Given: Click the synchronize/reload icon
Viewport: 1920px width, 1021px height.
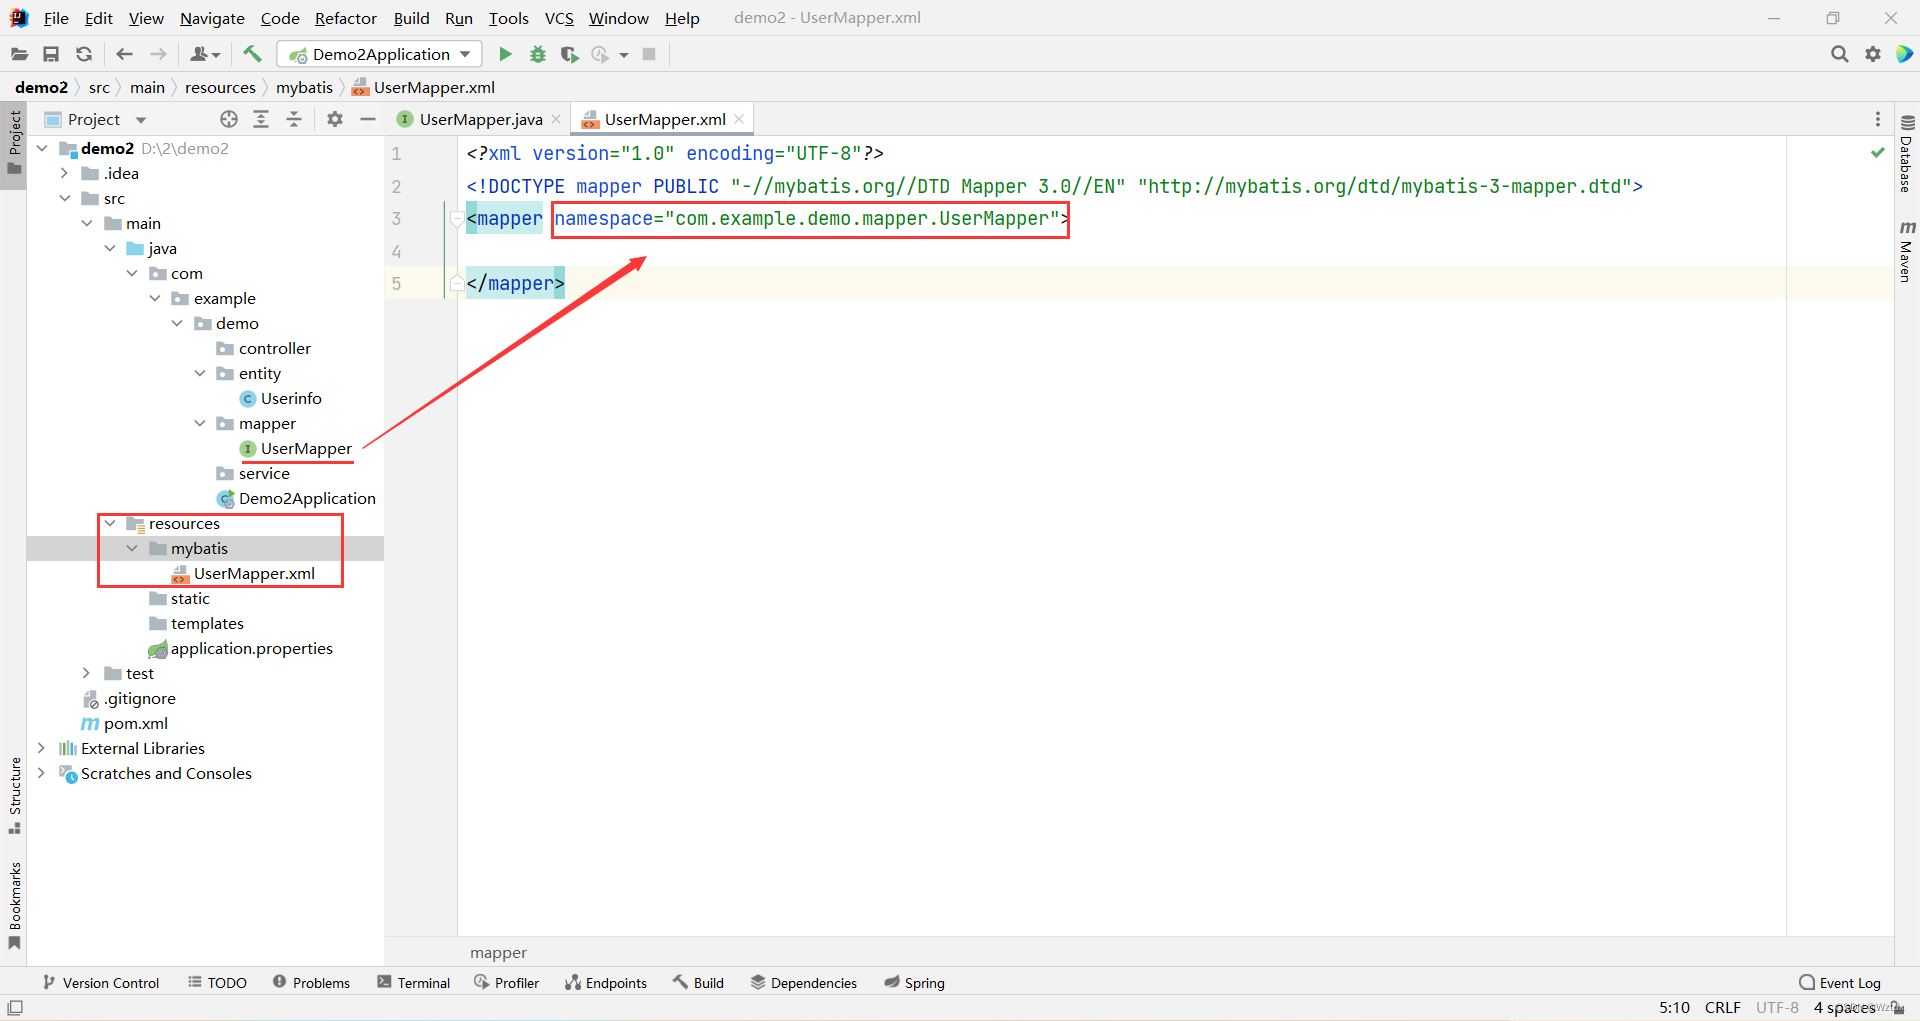Looking at the screenshot, I should (x=84, y=54).
